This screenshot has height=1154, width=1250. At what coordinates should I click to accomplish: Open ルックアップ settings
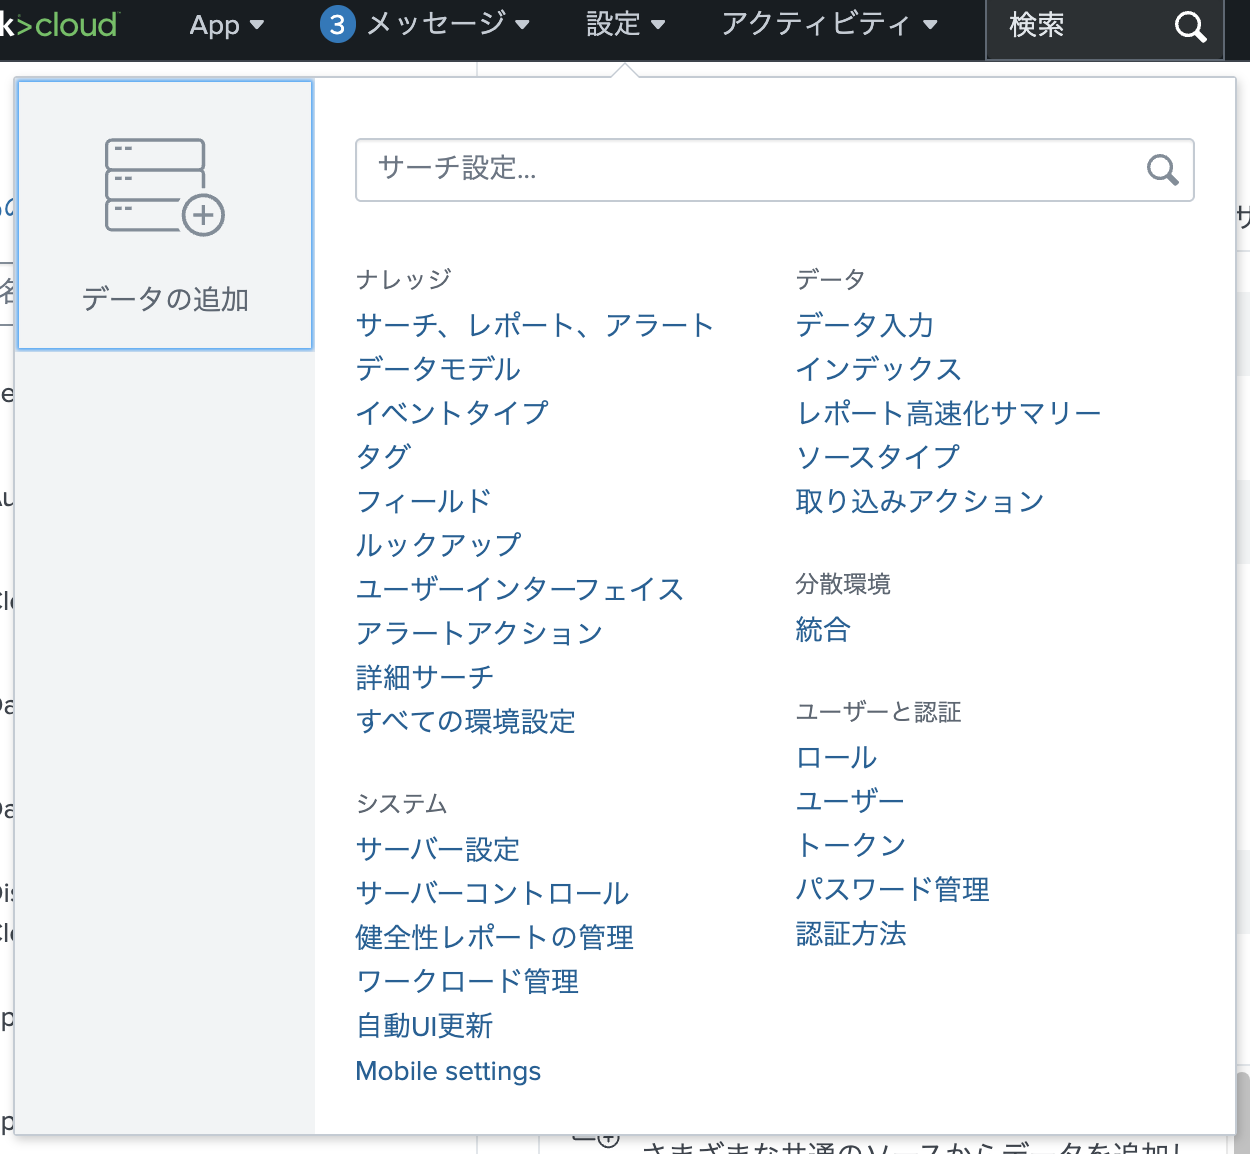438,545
